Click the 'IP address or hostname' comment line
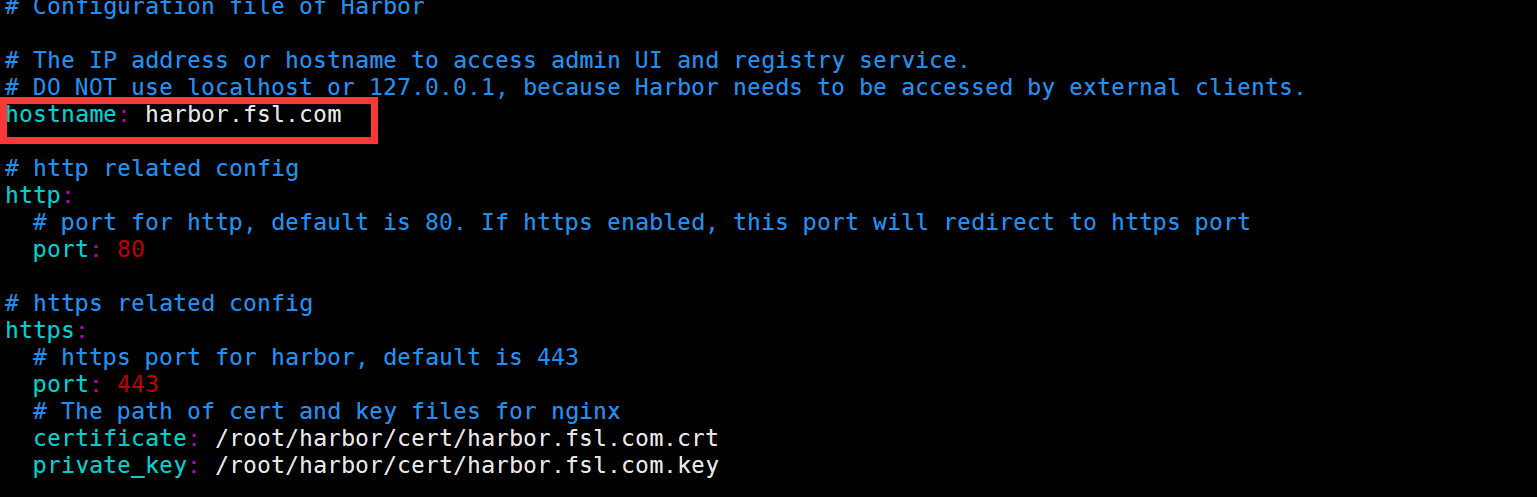The width and height of the screenshot is (1537, 497). pos(487,61)
